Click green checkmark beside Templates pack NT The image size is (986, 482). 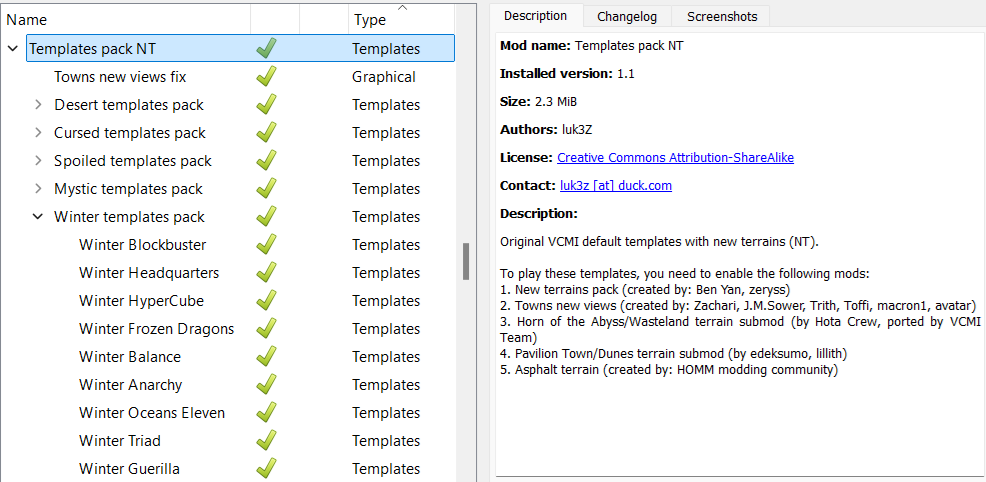[266, 48]
